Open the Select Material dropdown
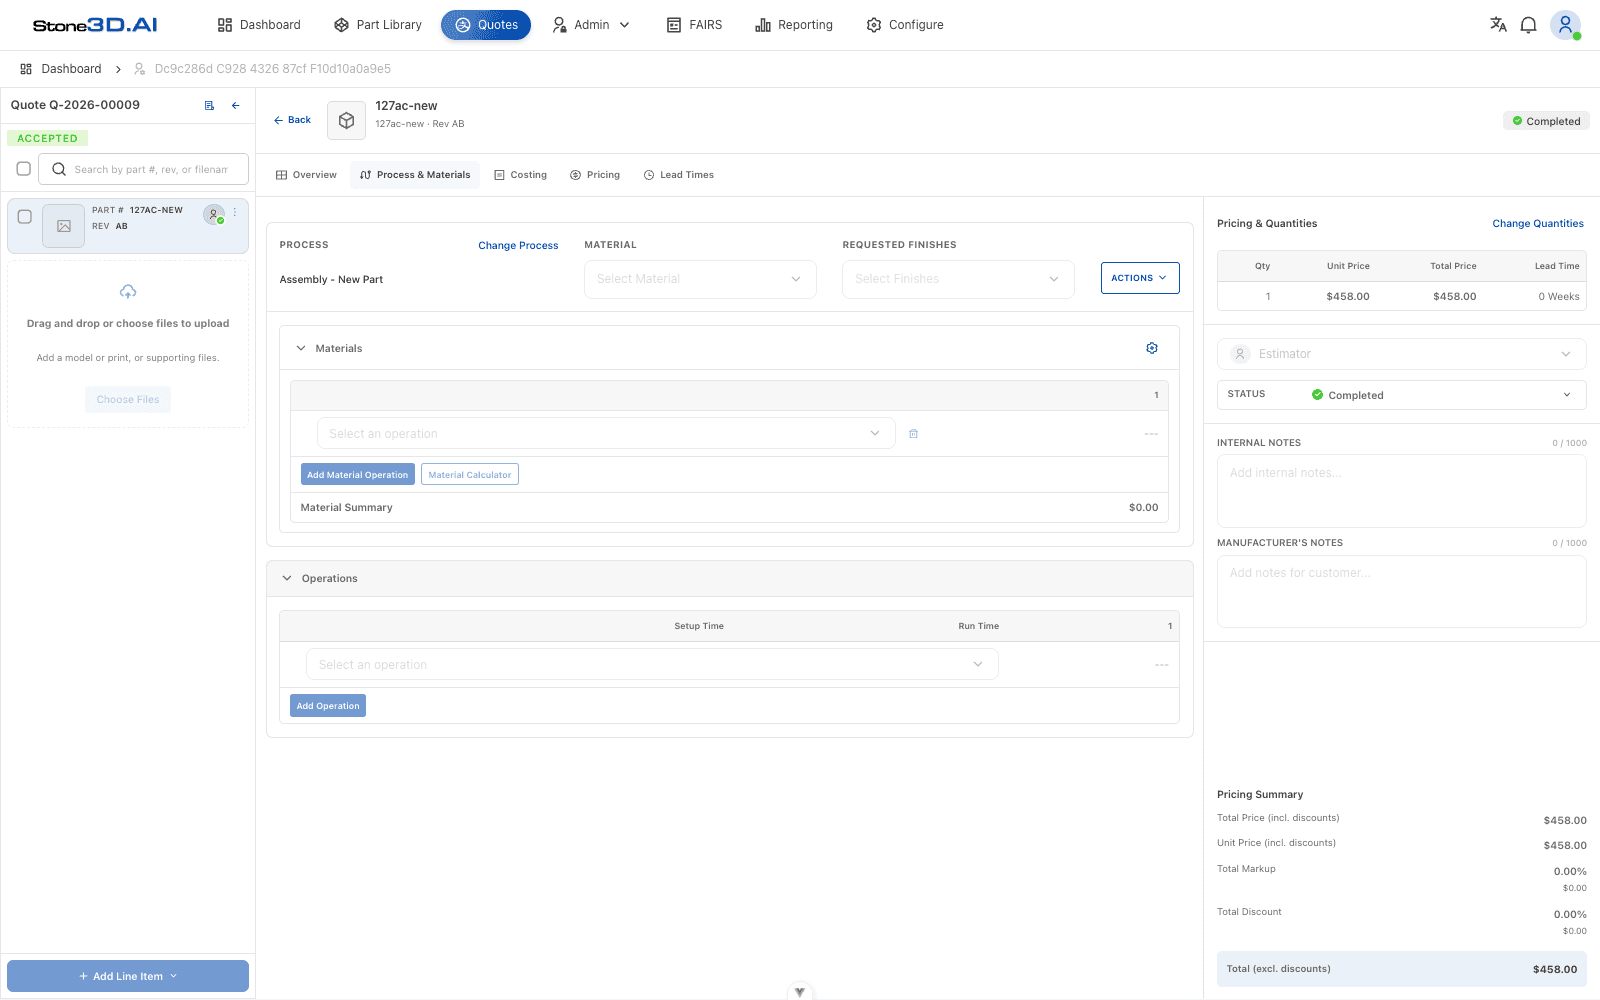1600x1000 pixels. pos(700,279)
